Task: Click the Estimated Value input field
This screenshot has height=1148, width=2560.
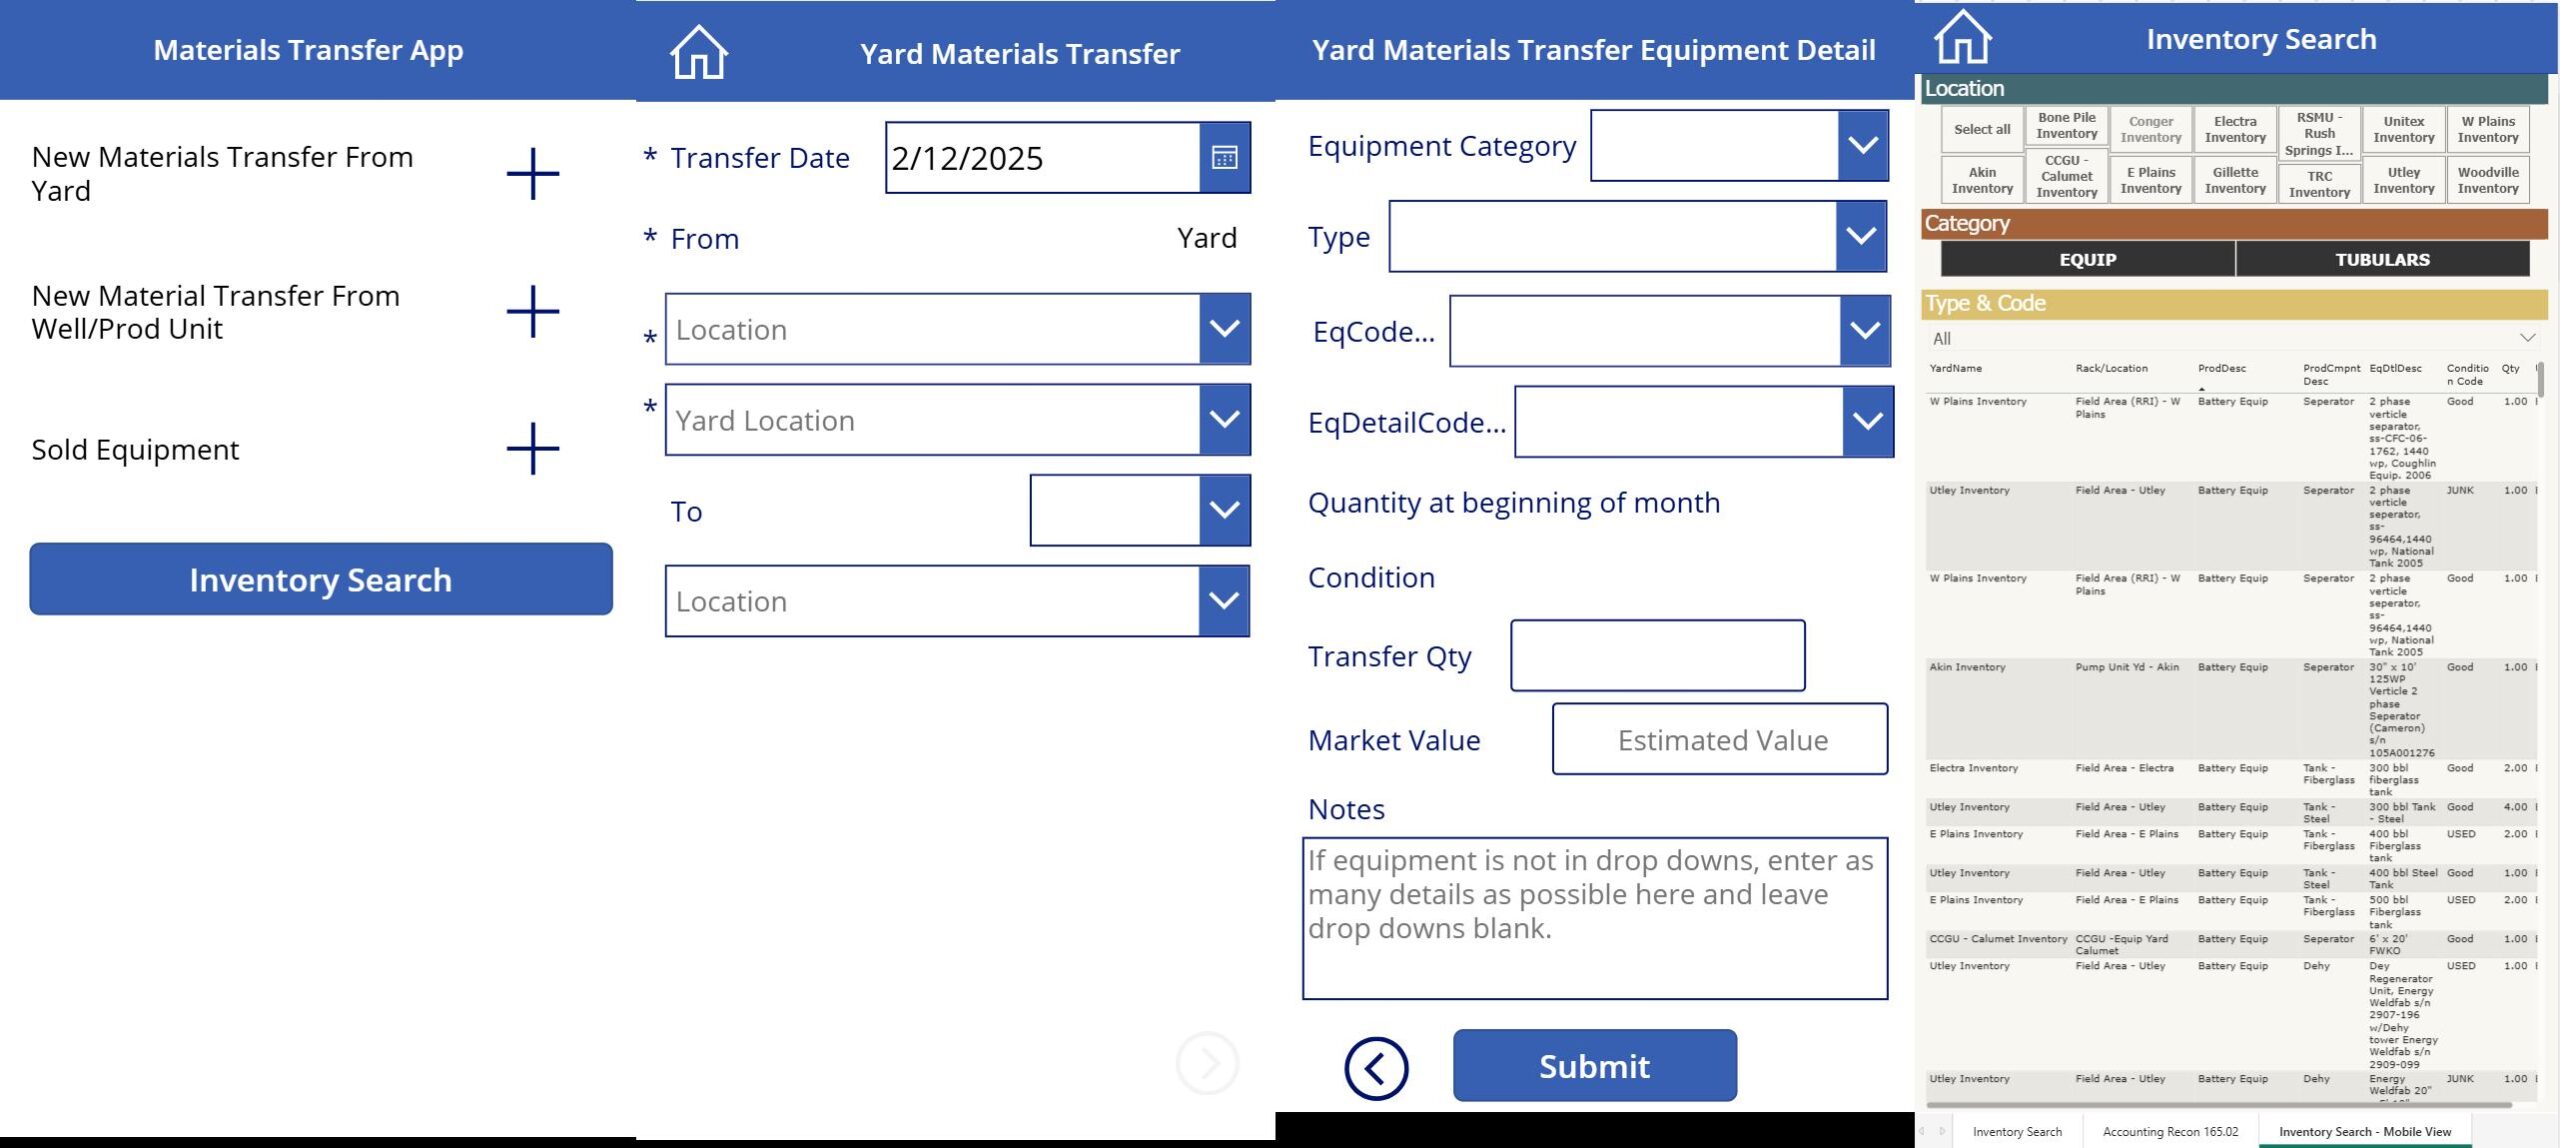Action: click(x=1720, y=740)
